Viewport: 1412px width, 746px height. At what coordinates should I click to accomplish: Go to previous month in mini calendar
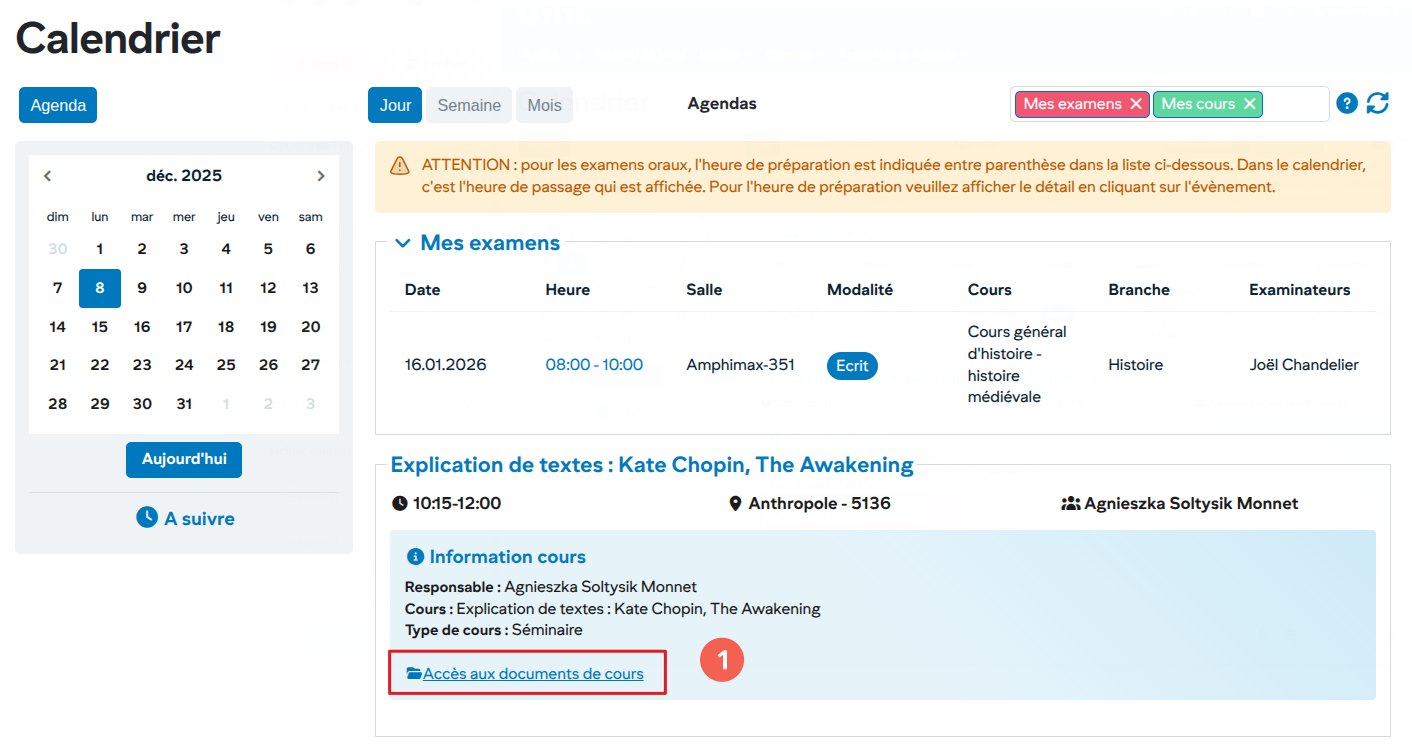point(47,176)
